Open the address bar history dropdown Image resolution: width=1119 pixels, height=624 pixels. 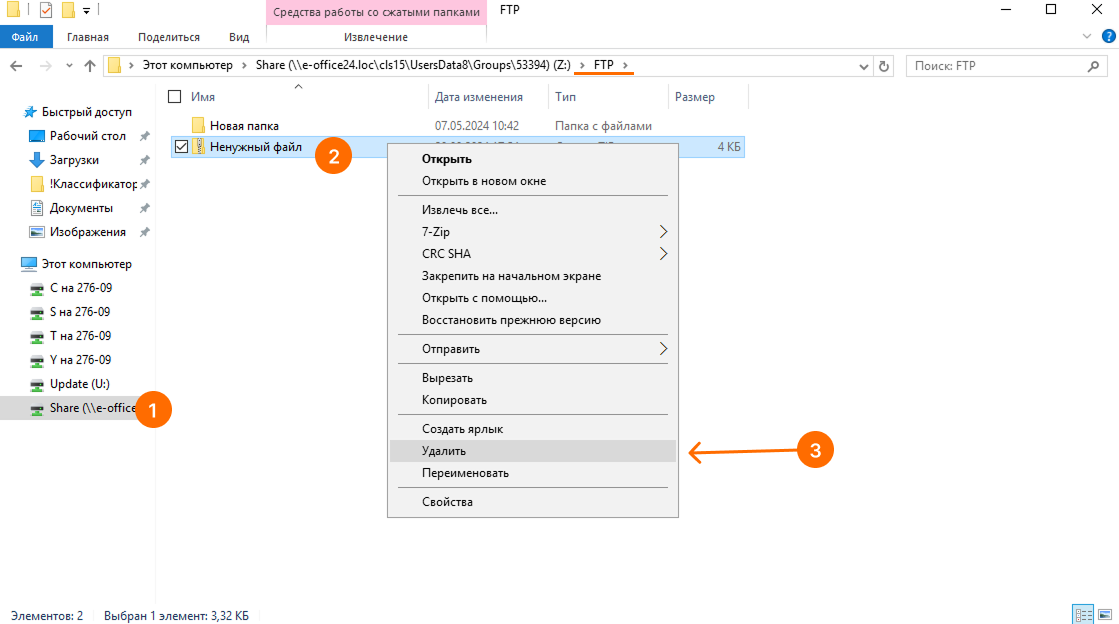tap(864, 66)
